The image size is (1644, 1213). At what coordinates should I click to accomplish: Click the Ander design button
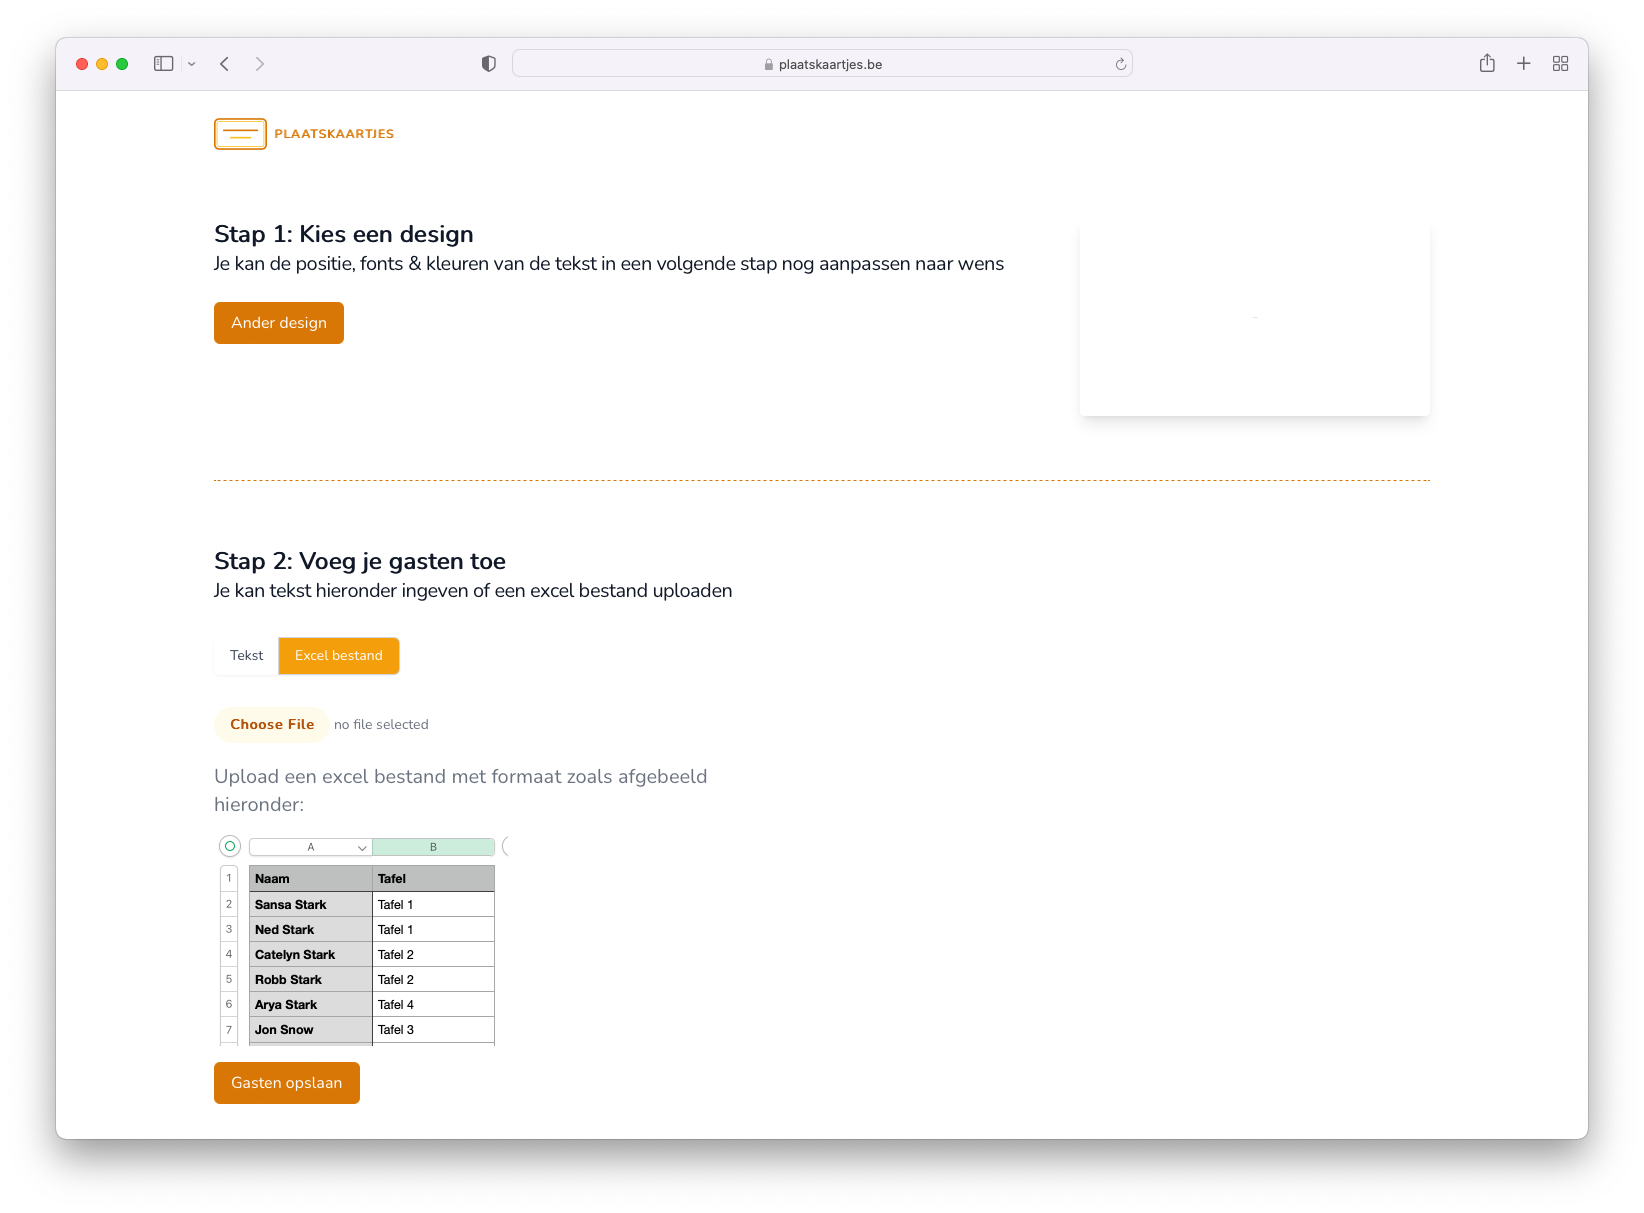coord(279,323)
